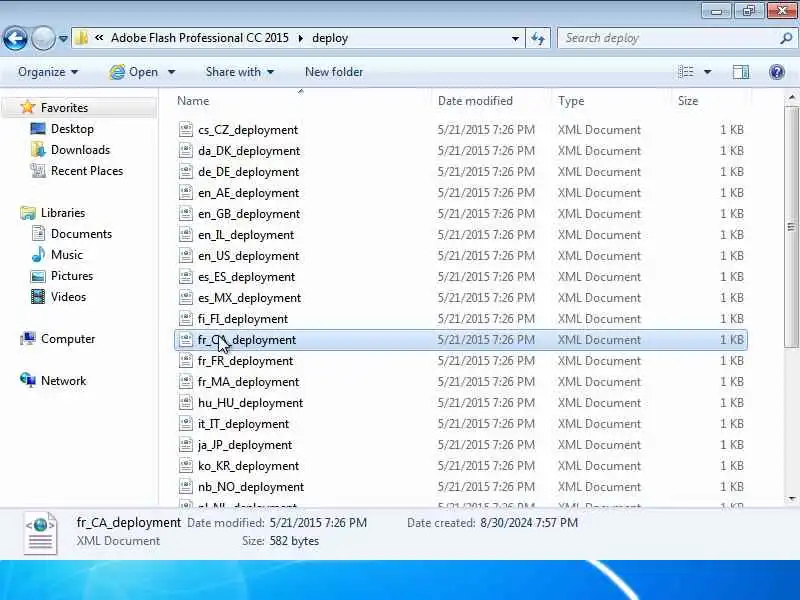Expand the Open button dropdown arrow

171,72
